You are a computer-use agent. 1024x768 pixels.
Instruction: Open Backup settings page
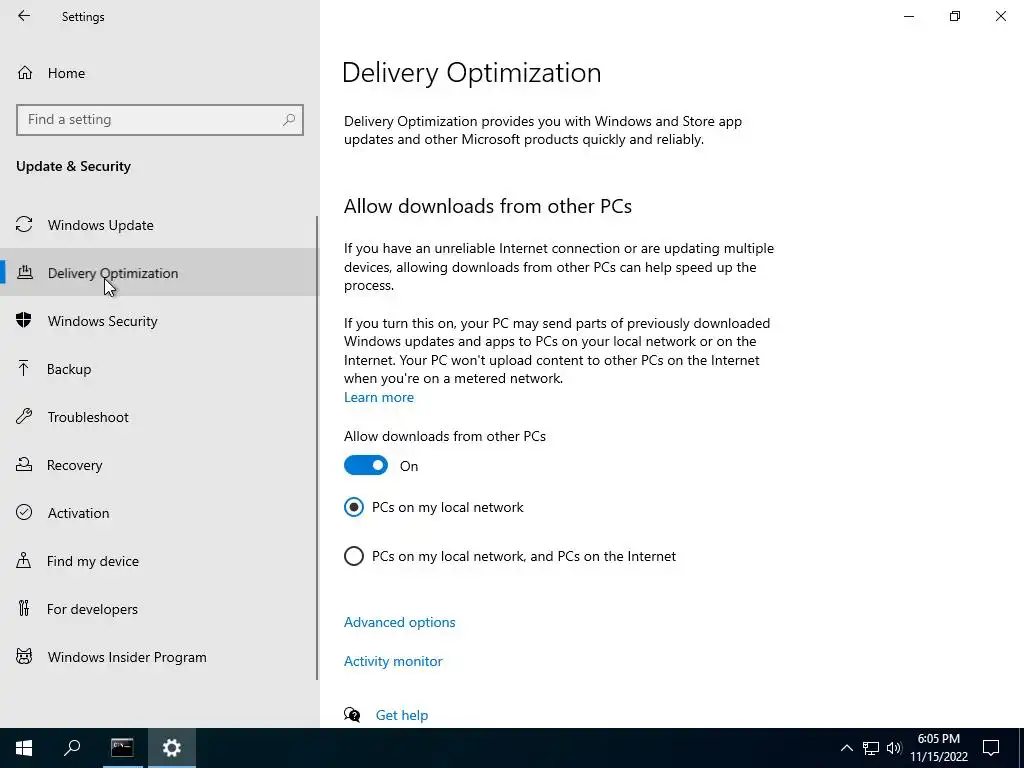[x=158, y=368]
